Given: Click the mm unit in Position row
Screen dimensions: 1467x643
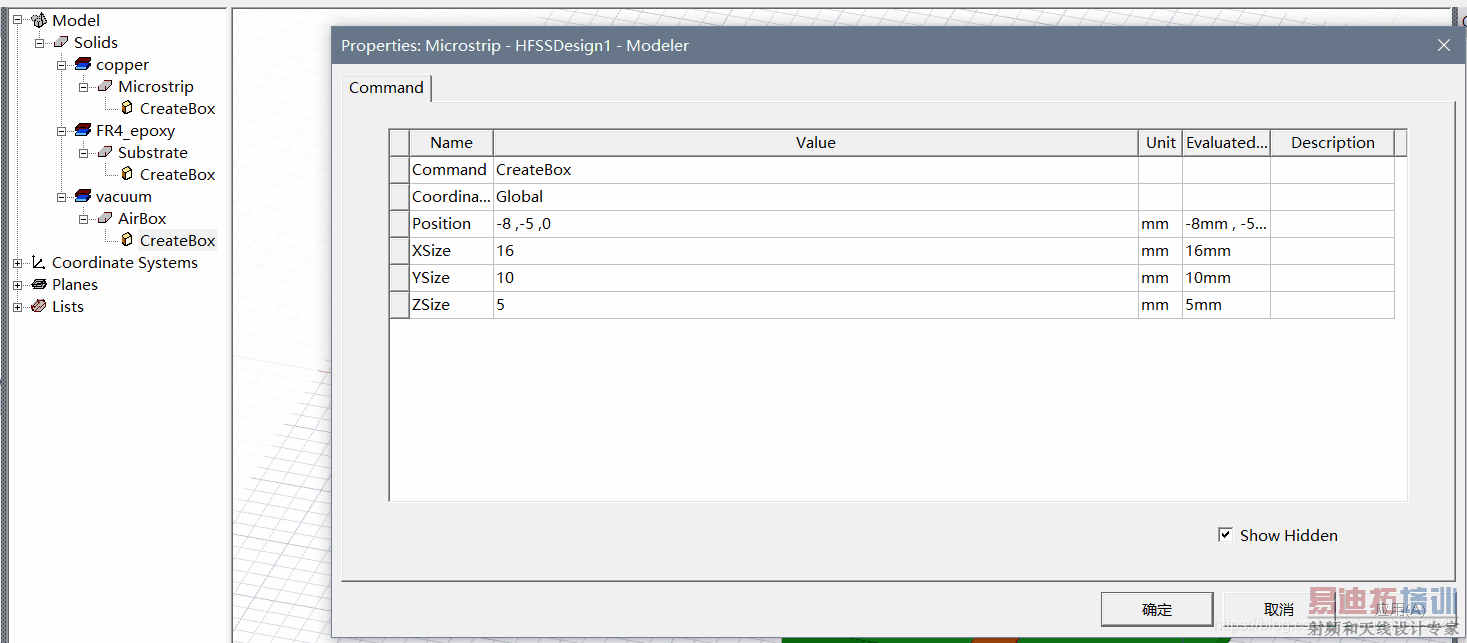Looking at the screenshot, I should (x=1160, y=224).
